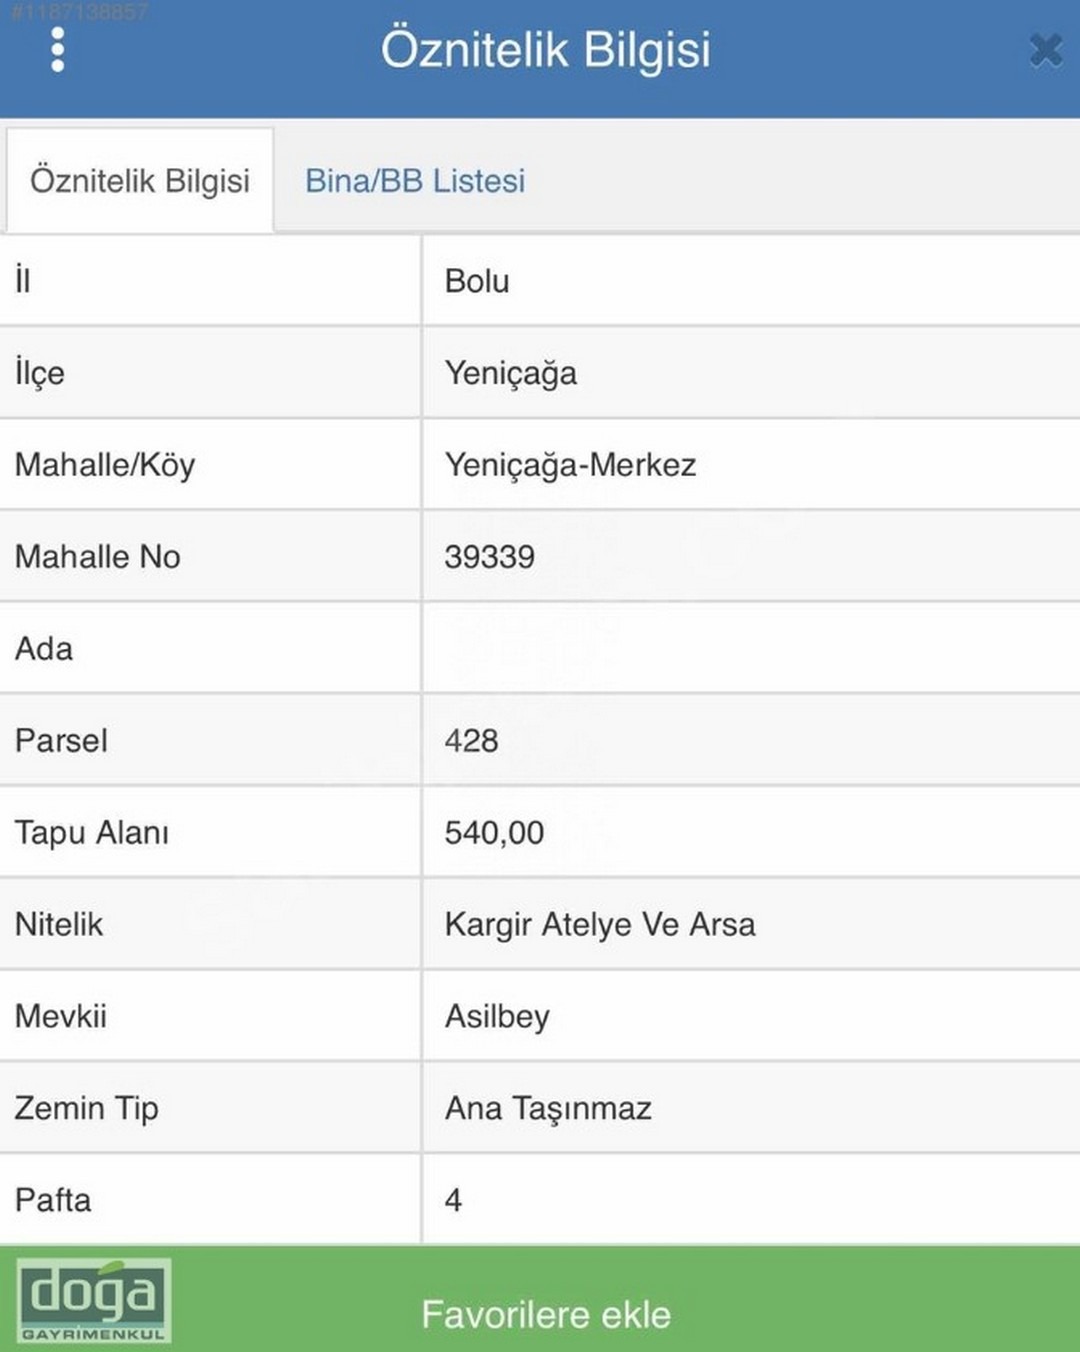The height and width of the screenshot is (1352, 1080).
Task: Click the Doğa Gayrimenkul logo
Action: click(x=93, y=1300)
